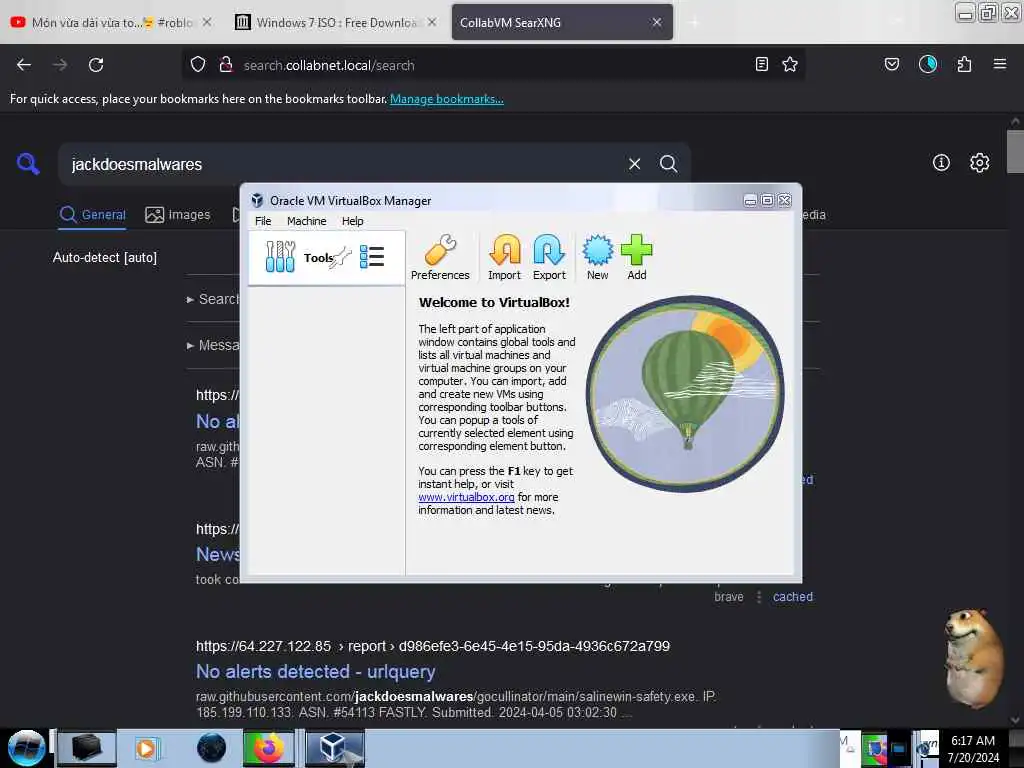
Task: Open the Windows Start orb
Action: [26, 748]
